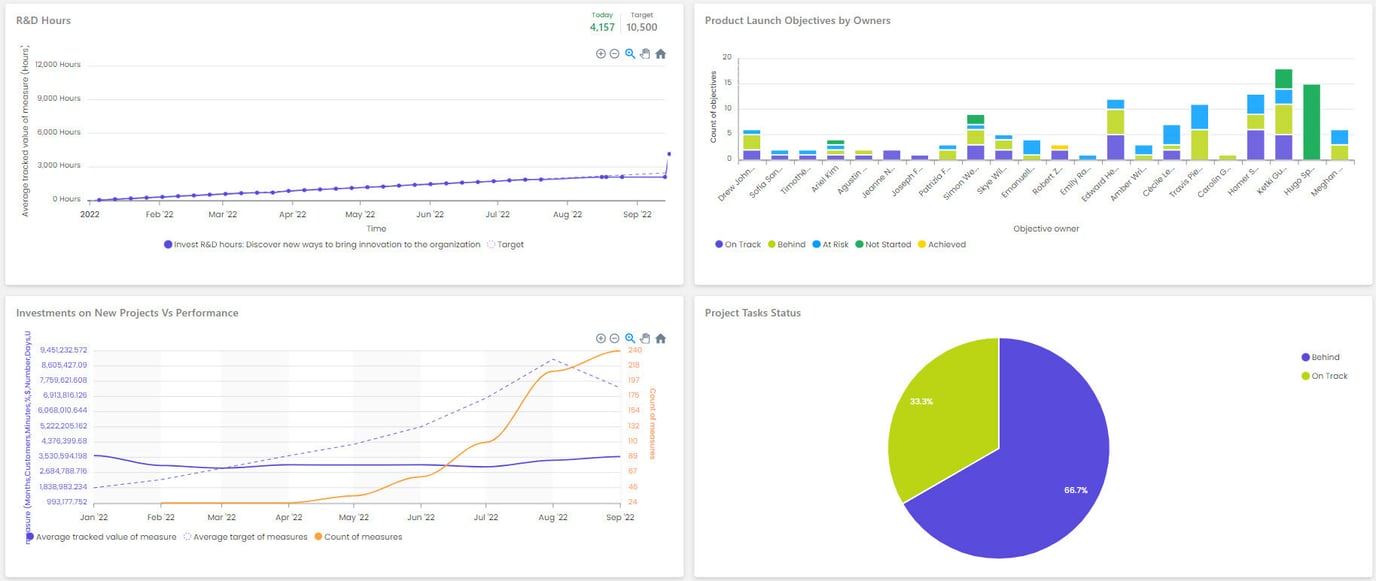Select the box-zoom magnifier on Investments chart
The height and width of the screenshot is (581, 1376).
coord(629,338)
